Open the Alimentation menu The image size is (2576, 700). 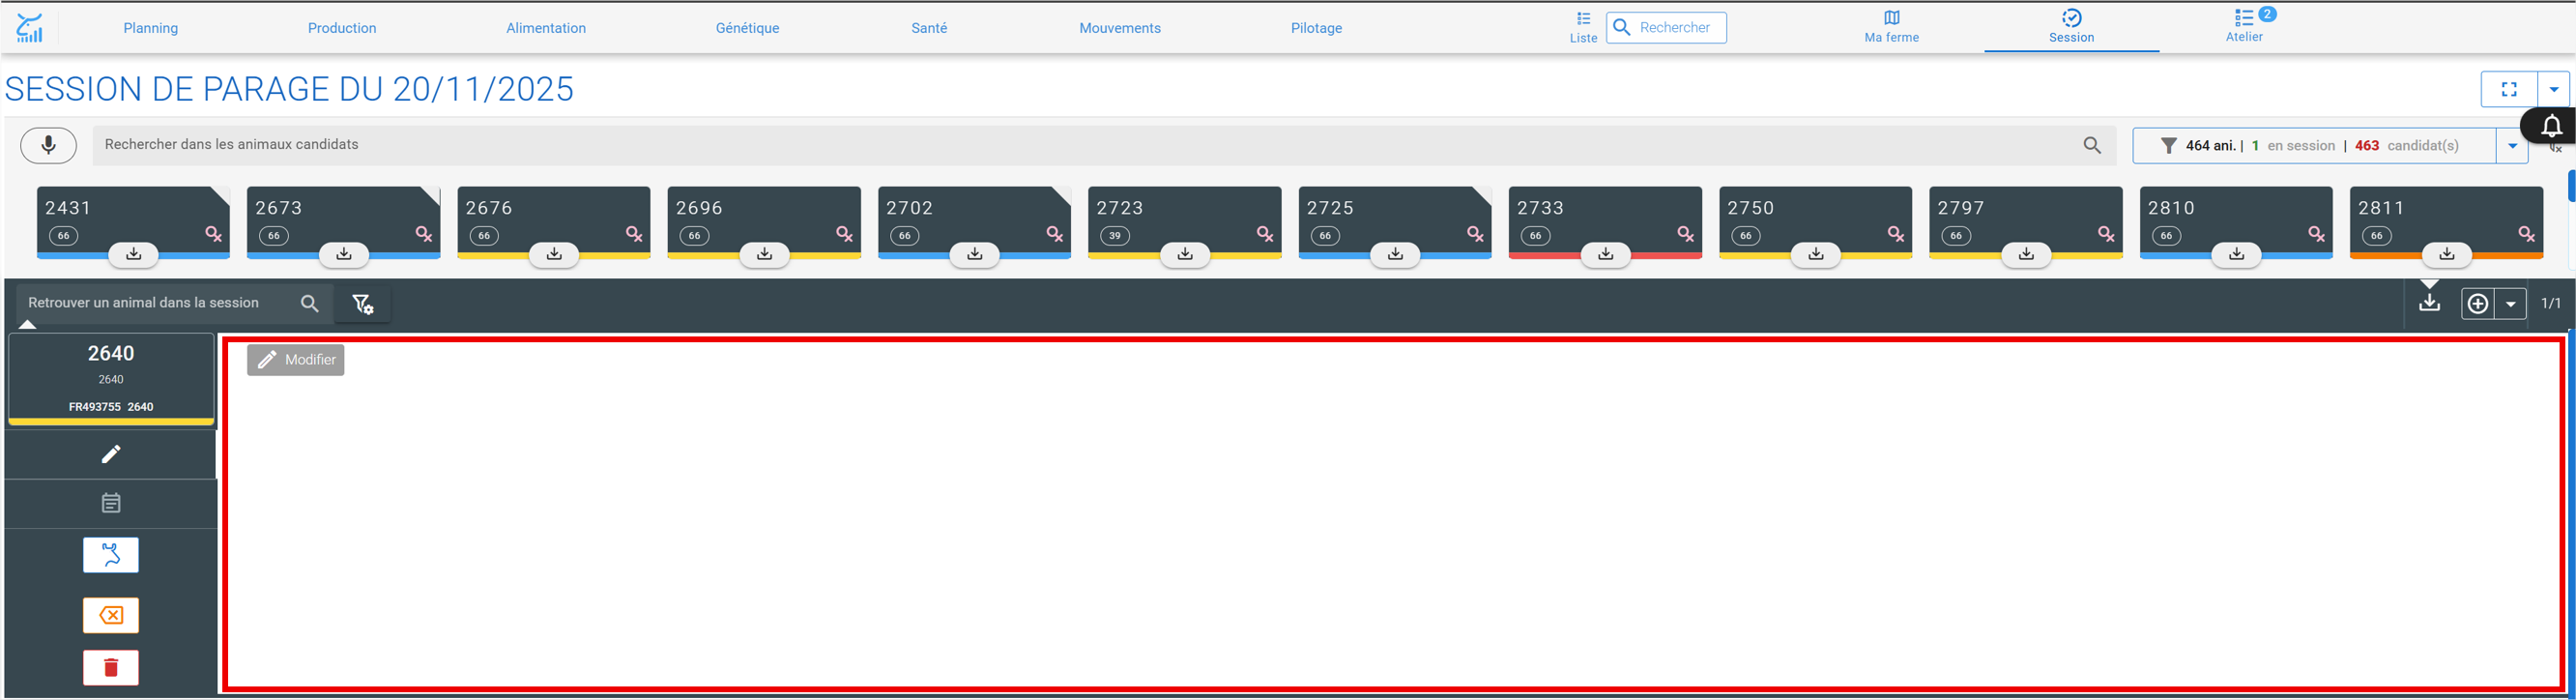(x=546, y=28)
